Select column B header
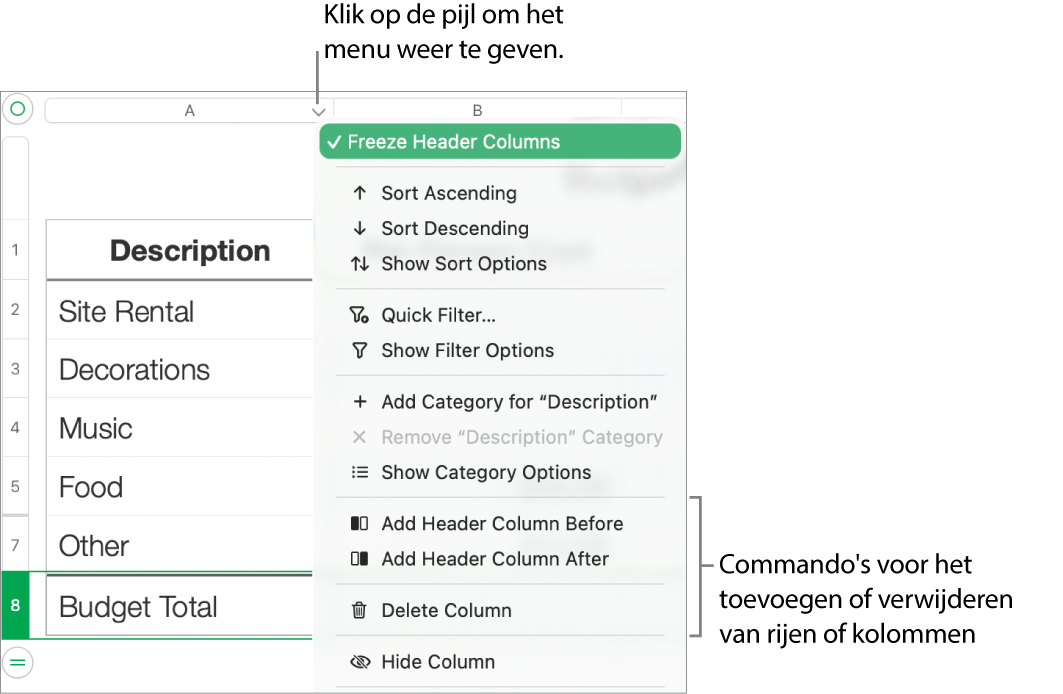The height and width of the screenshot is (694, 1063). point(477,110)
